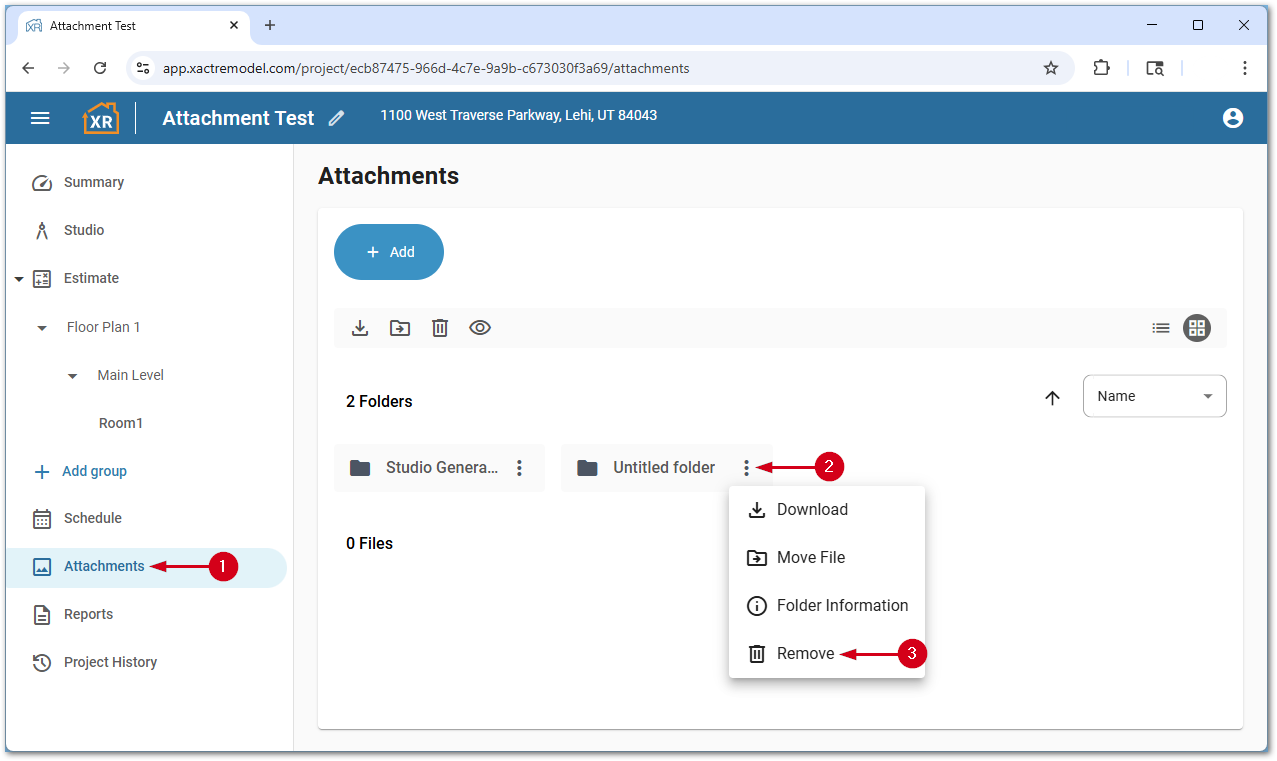
Task: Open the Name sort dropdown
Action: click(1154, 396)
